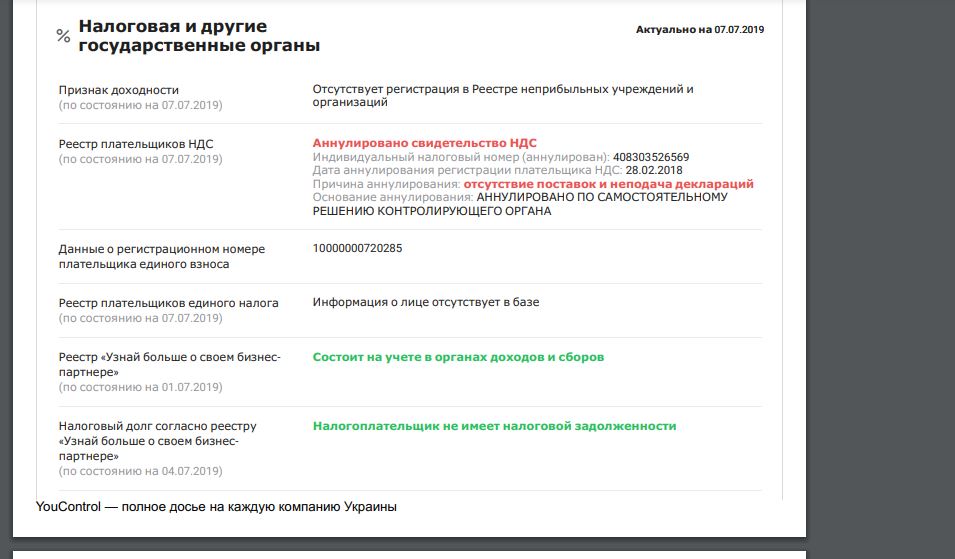955x559 pixels.
Task: Click the label 'Данные о регистрационном номере'
Action: [x=161, y=249]
